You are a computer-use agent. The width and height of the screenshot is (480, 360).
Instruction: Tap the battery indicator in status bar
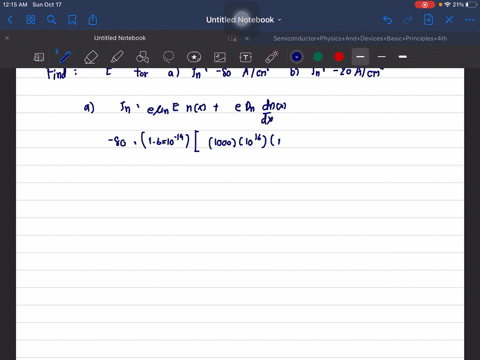[x=472, y=5]
